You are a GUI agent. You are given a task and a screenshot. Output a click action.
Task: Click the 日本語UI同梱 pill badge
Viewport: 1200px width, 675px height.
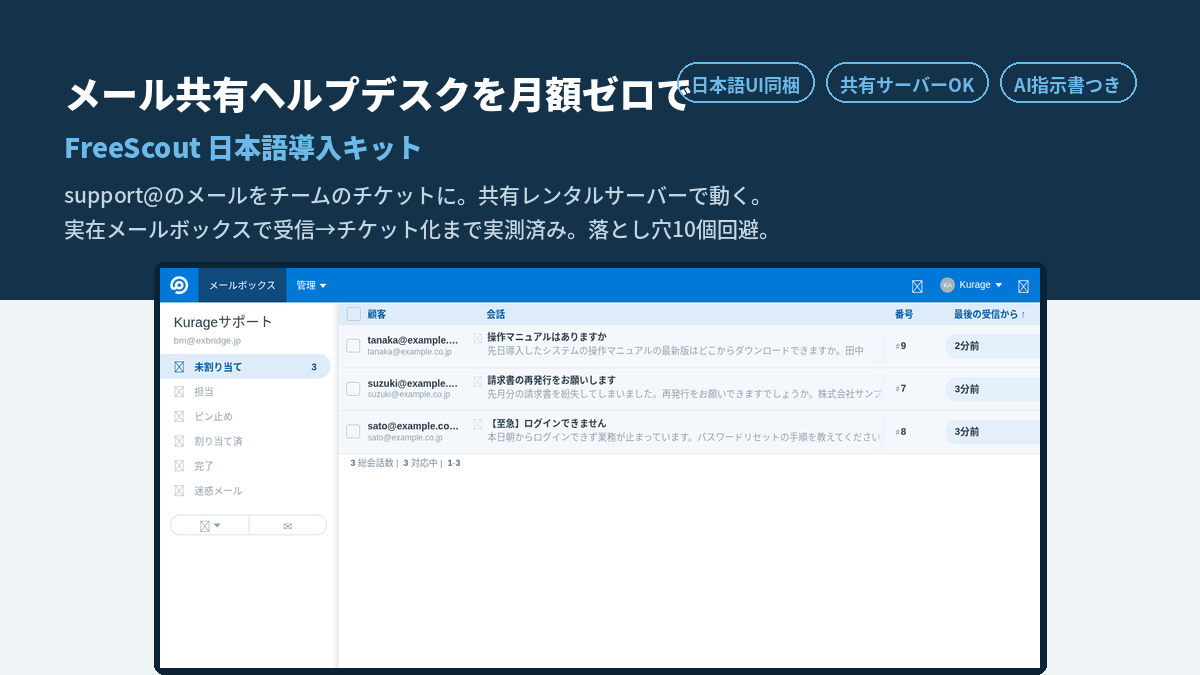tap(746, 83)
